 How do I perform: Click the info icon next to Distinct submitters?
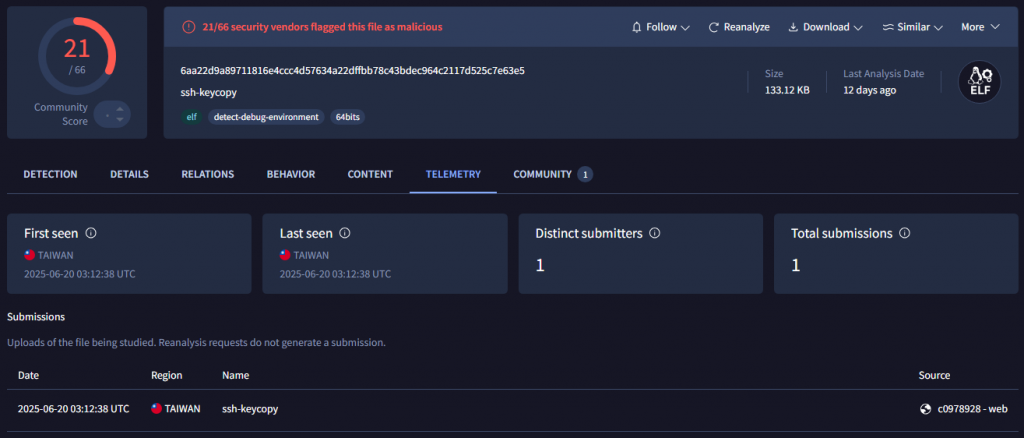click(655, 233)
